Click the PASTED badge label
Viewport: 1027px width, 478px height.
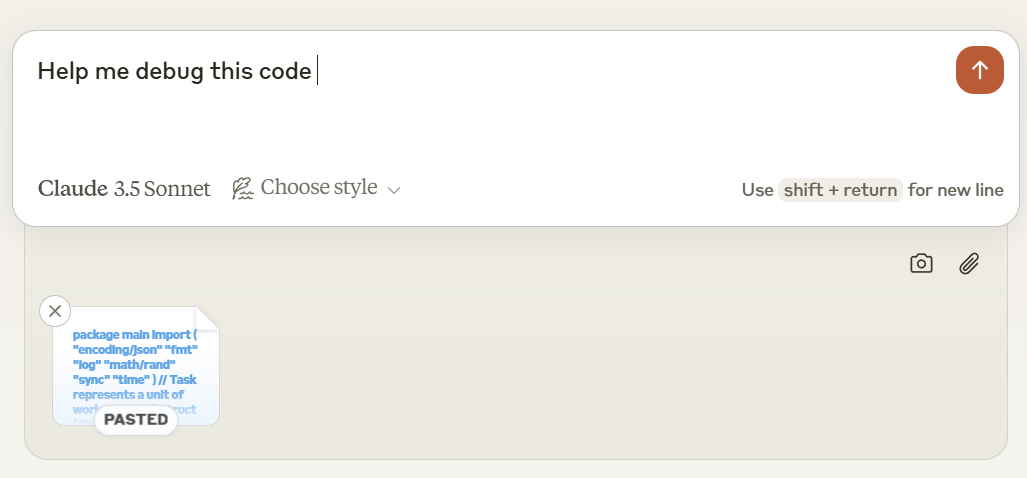136,419
